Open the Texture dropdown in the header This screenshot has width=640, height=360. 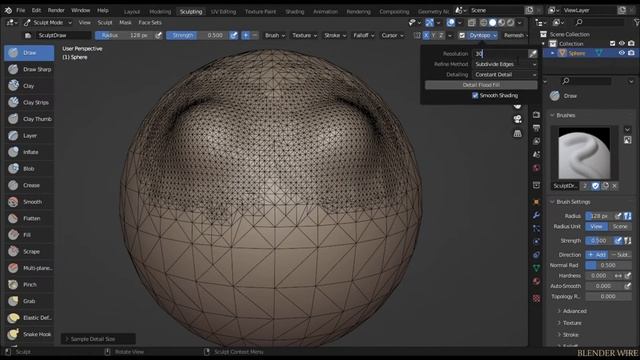[x=304, y=36]
